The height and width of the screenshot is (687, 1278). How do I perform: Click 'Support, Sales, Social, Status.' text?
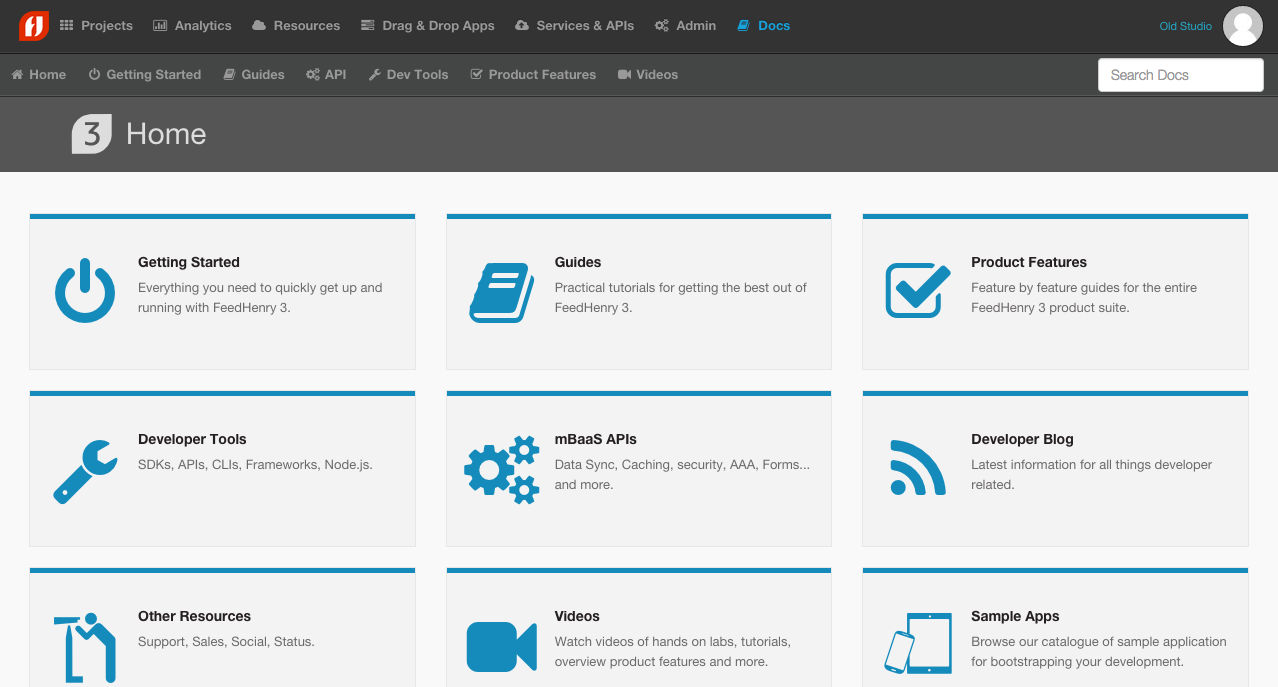pos(226,642)
